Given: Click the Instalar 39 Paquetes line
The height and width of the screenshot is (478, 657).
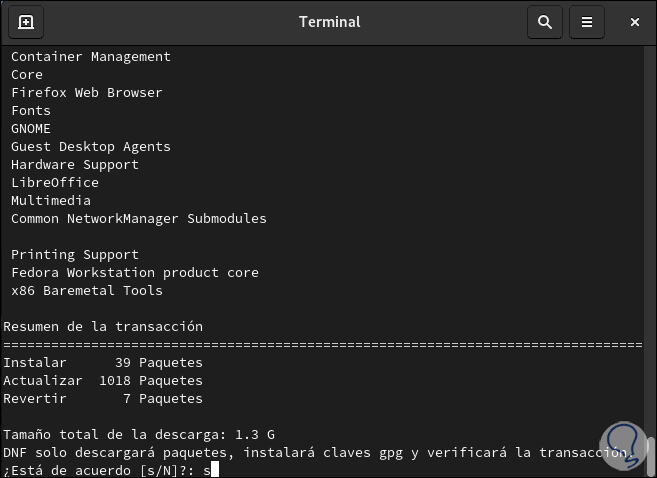Looking at the screenshot, I should point(103,363).
